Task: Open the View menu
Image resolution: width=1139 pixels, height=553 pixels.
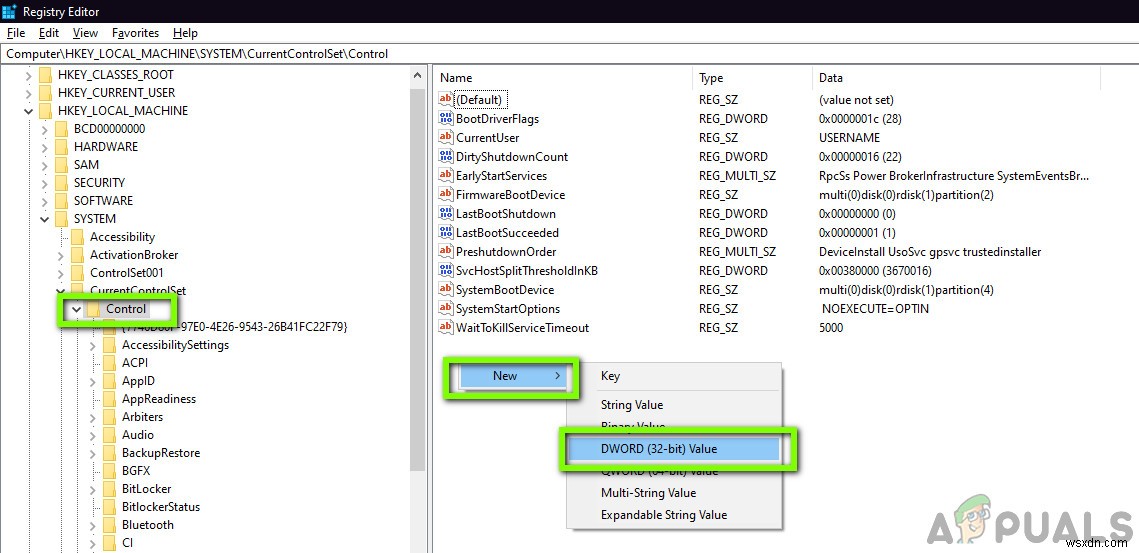Action: (x=85, y=33)
